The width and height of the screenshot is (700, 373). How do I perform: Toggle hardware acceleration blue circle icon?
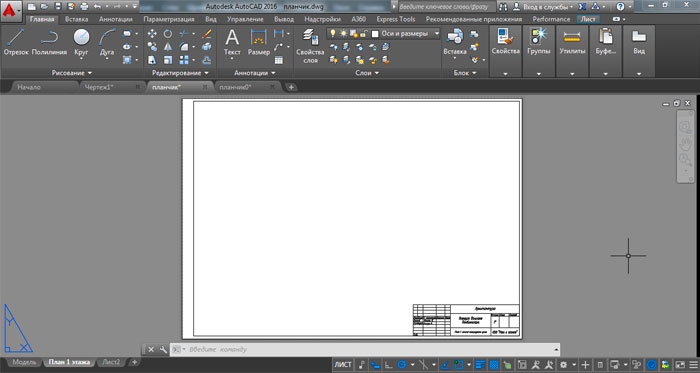(652, 365)
